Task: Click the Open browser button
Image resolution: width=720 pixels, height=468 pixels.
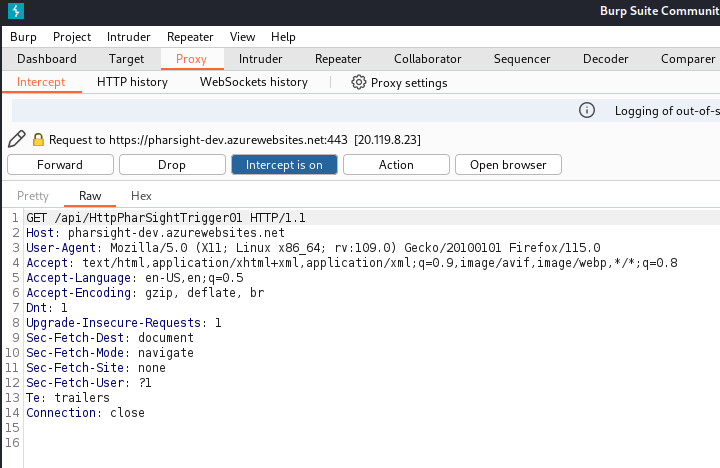Action: click(508, 165)
